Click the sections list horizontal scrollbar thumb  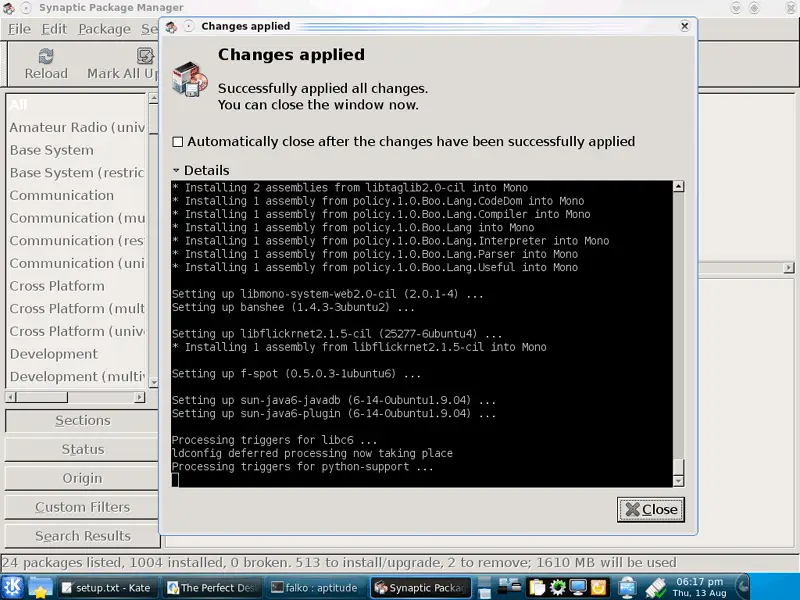[42, 397]
